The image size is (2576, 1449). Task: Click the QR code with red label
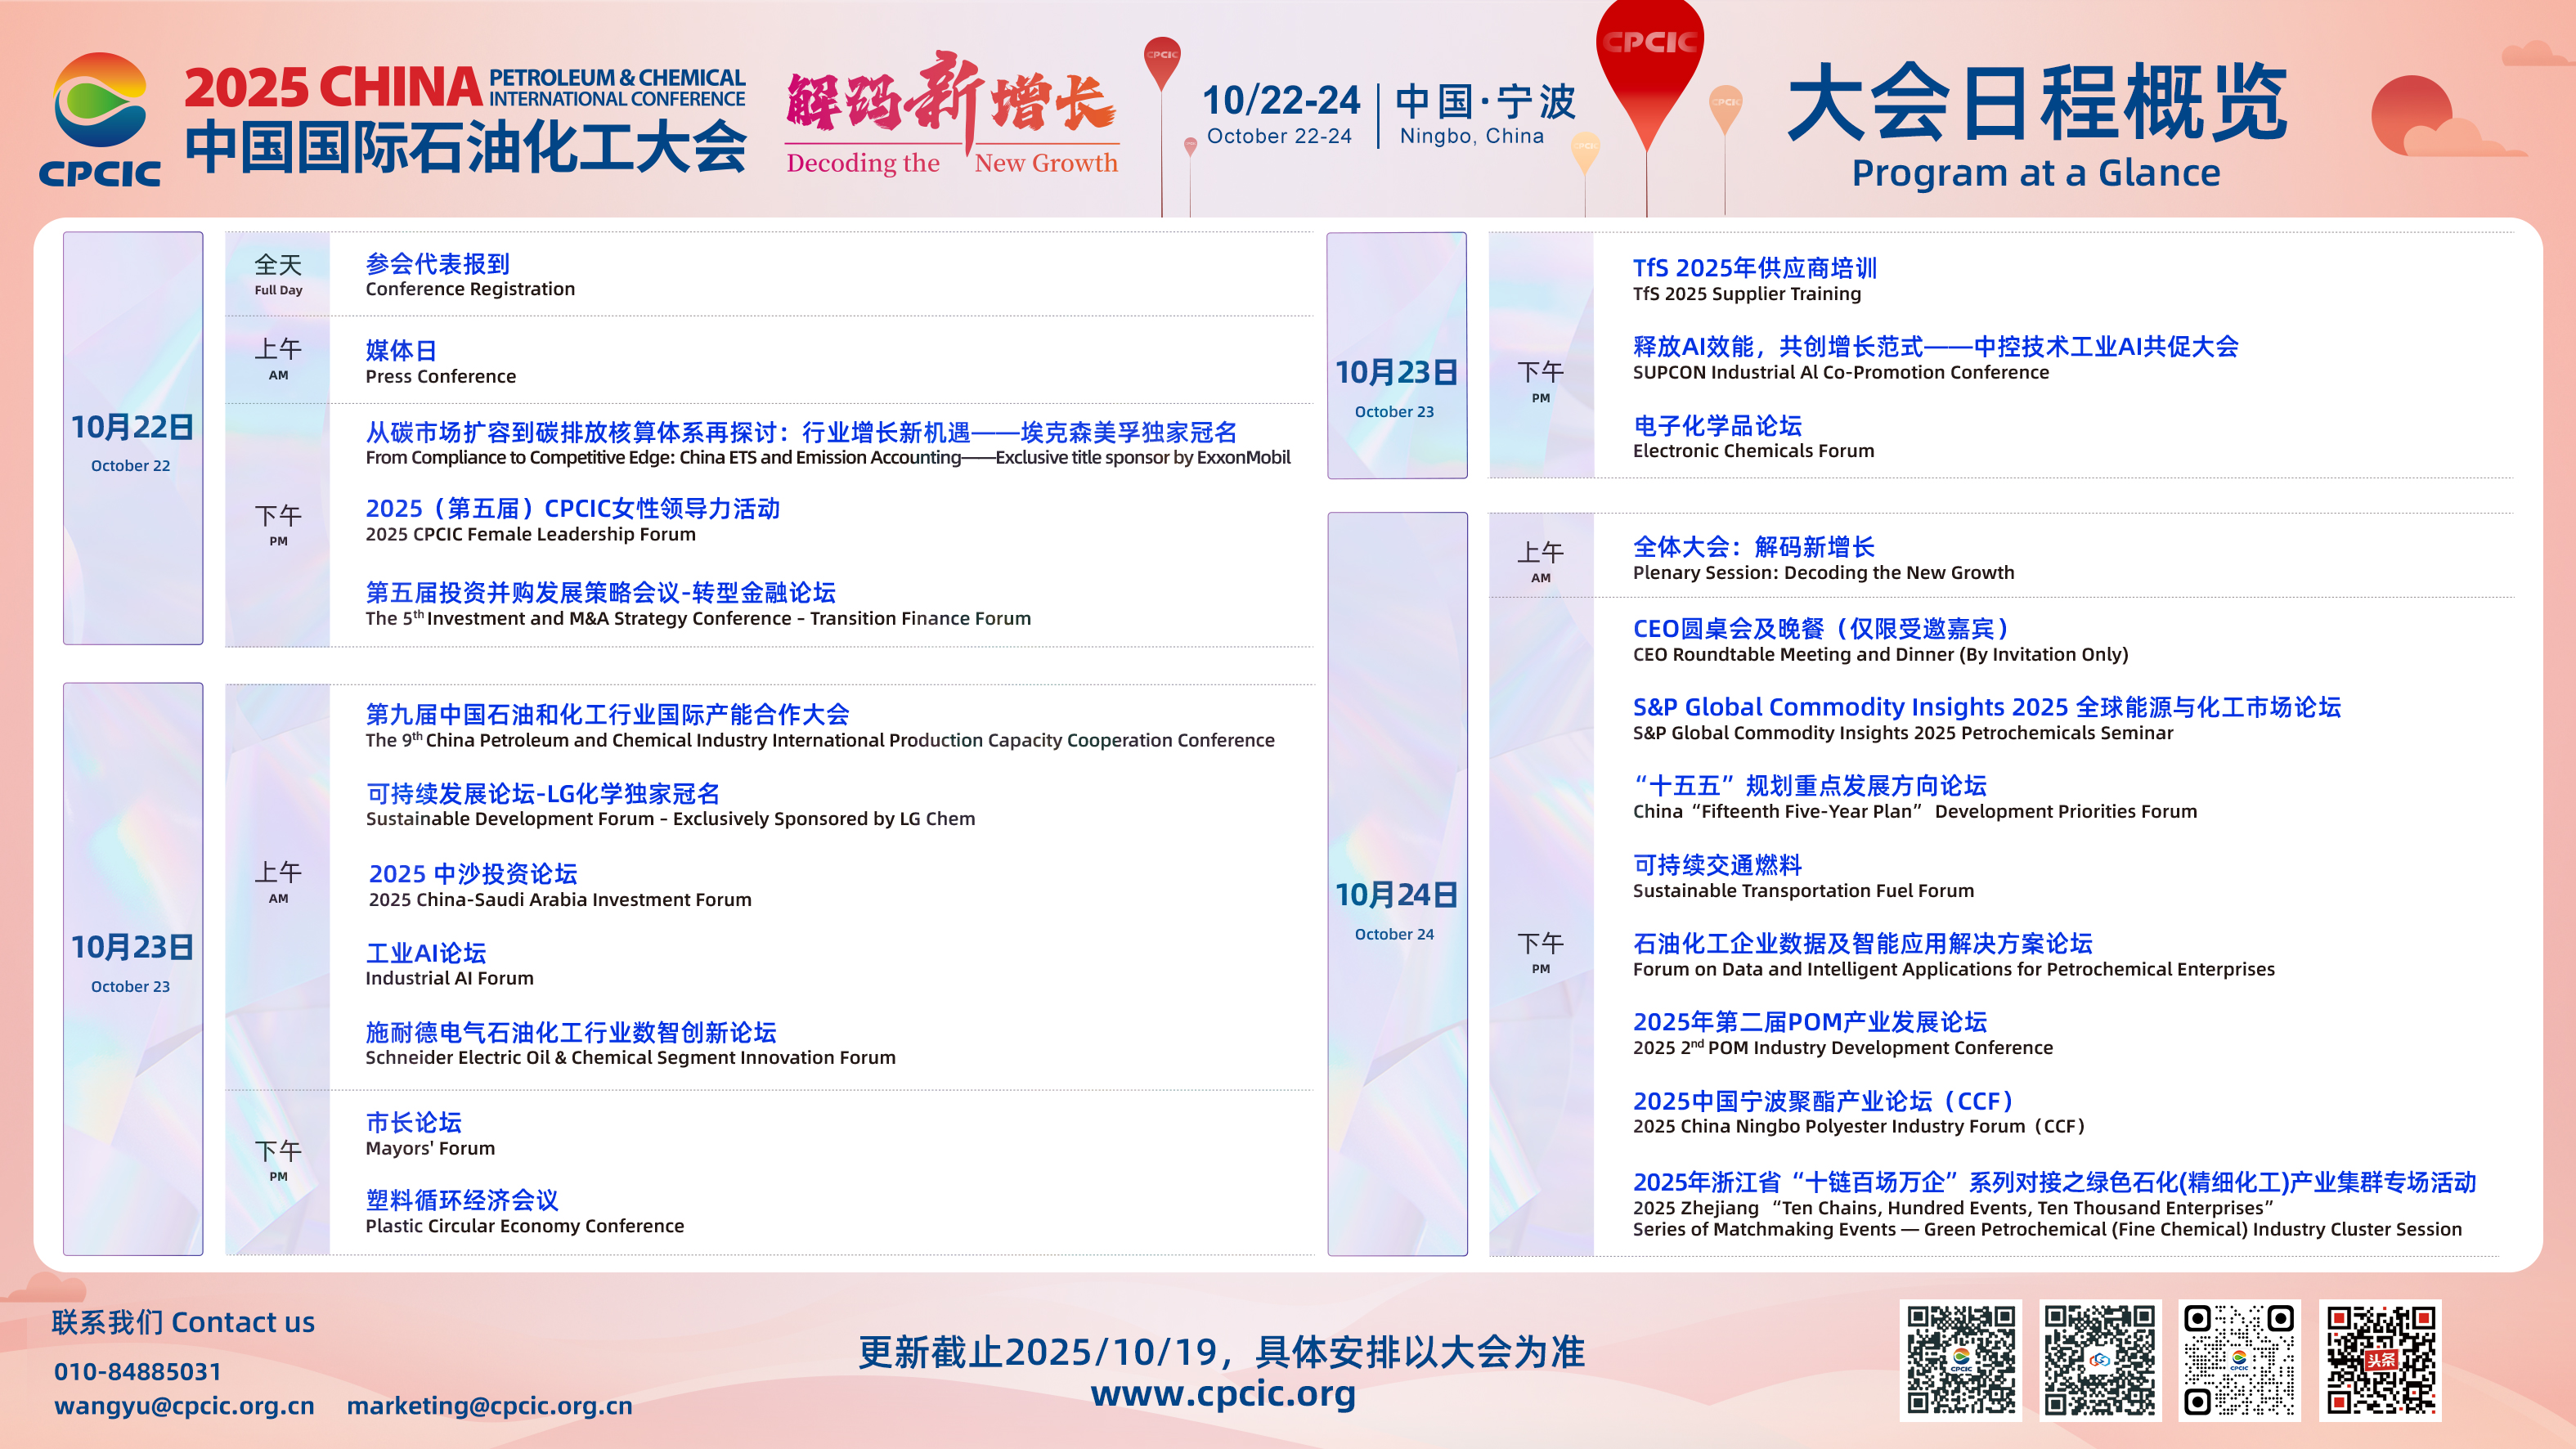click(x=2380, y=1359)
